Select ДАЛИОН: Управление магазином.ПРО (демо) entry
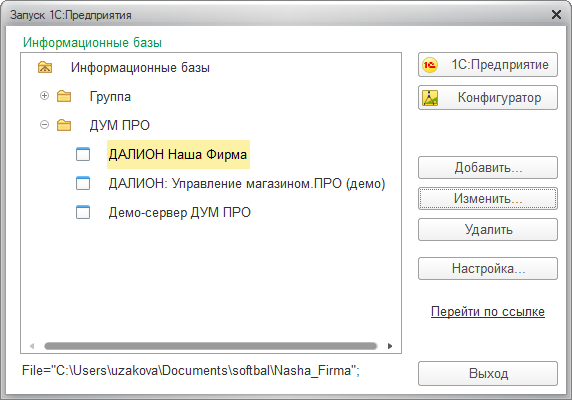The width and height of the screenshot is (572, 400). pyautogui.click(x=247, y=183)
